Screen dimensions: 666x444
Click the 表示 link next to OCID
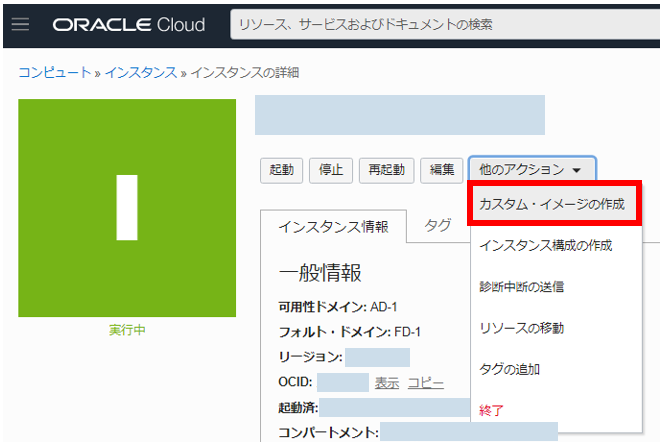[x=387, y=382]
